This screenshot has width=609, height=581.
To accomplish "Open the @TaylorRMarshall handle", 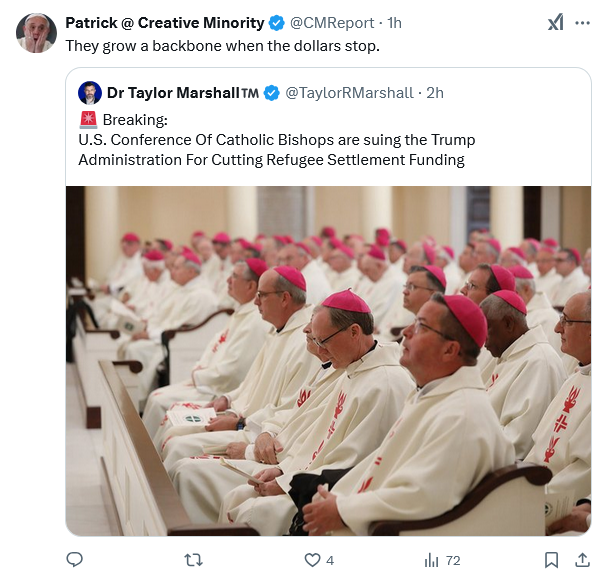I will tap(349, 93).
